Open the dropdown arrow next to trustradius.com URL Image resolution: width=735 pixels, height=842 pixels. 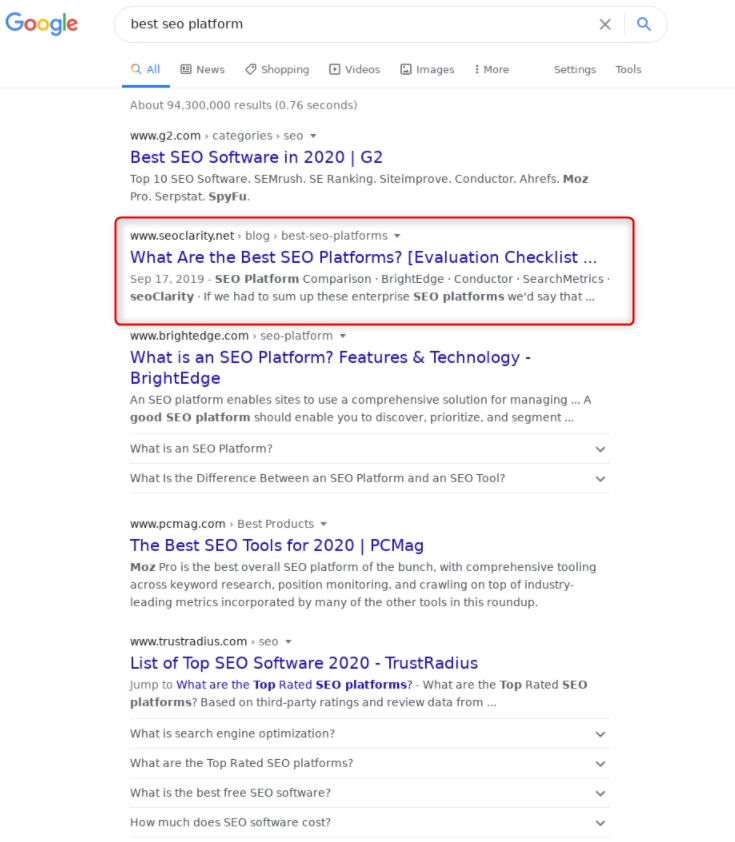click(x=288, y=642)
